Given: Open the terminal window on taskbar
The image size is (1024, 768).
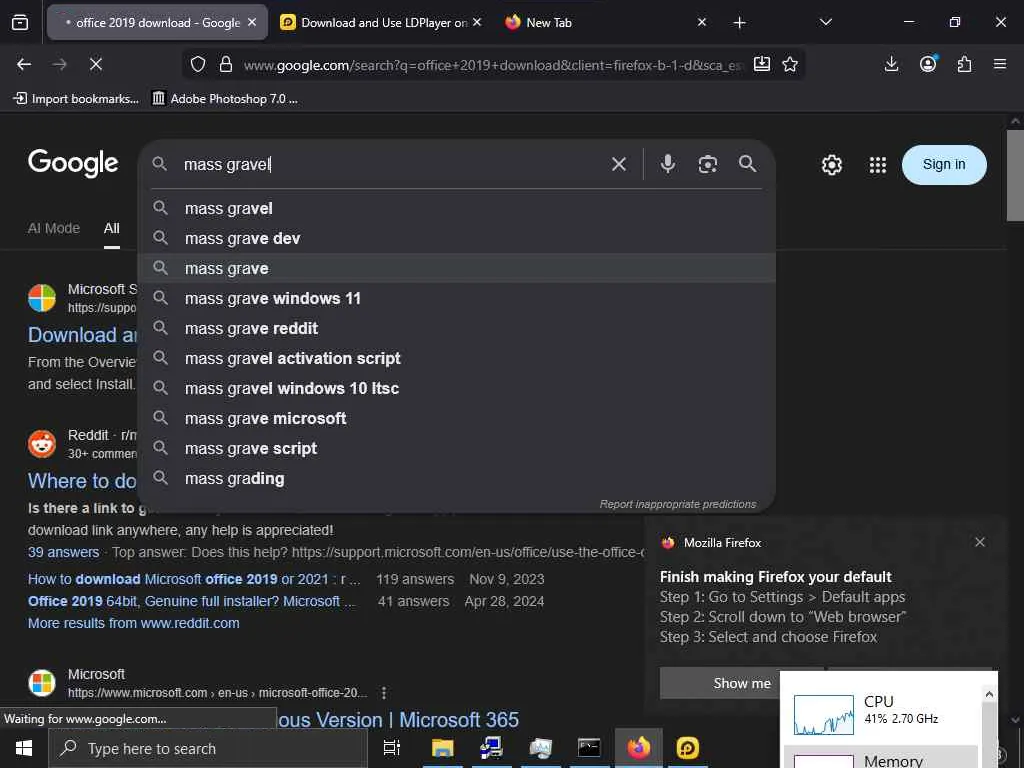Looking at the screenshot, I should pyautogui.click(x=589, y=748).
